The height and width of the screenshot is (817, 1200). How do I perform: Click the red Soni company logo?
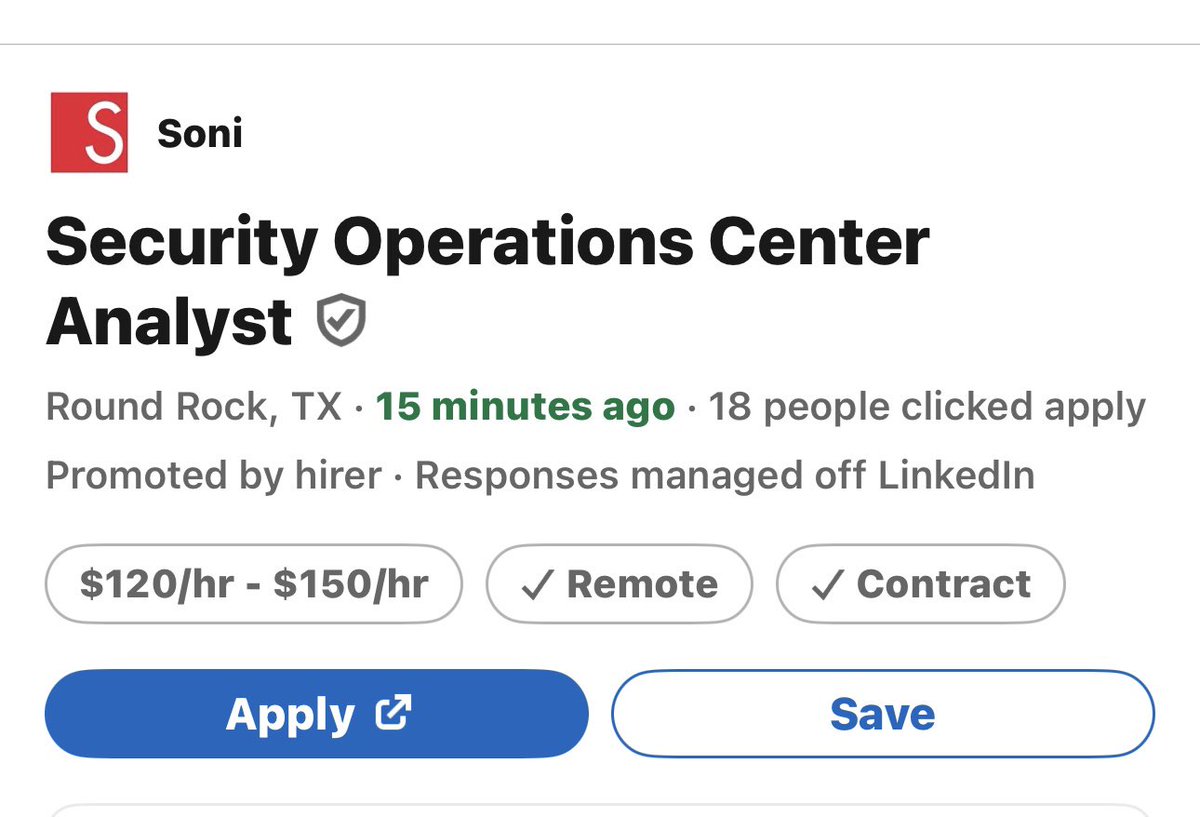(89, 132)
